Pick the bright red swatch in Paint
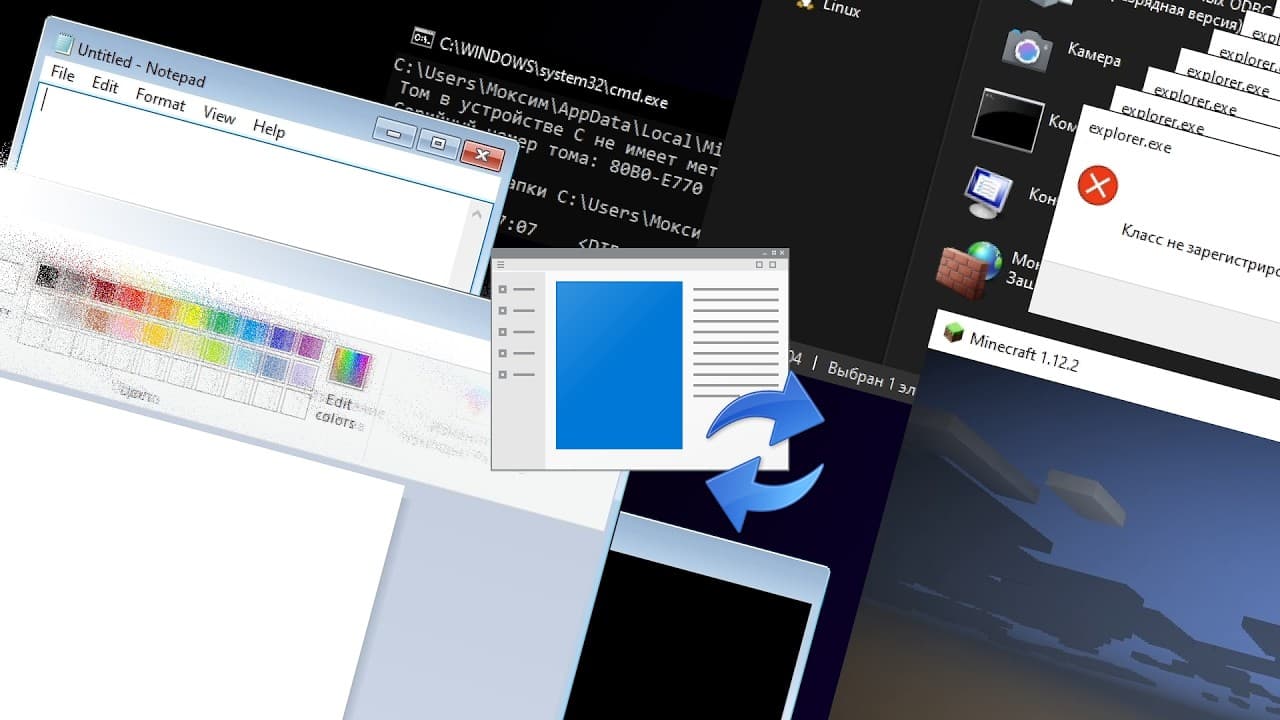Screen dimensions: 1280x720 click(x=133, y=298)
